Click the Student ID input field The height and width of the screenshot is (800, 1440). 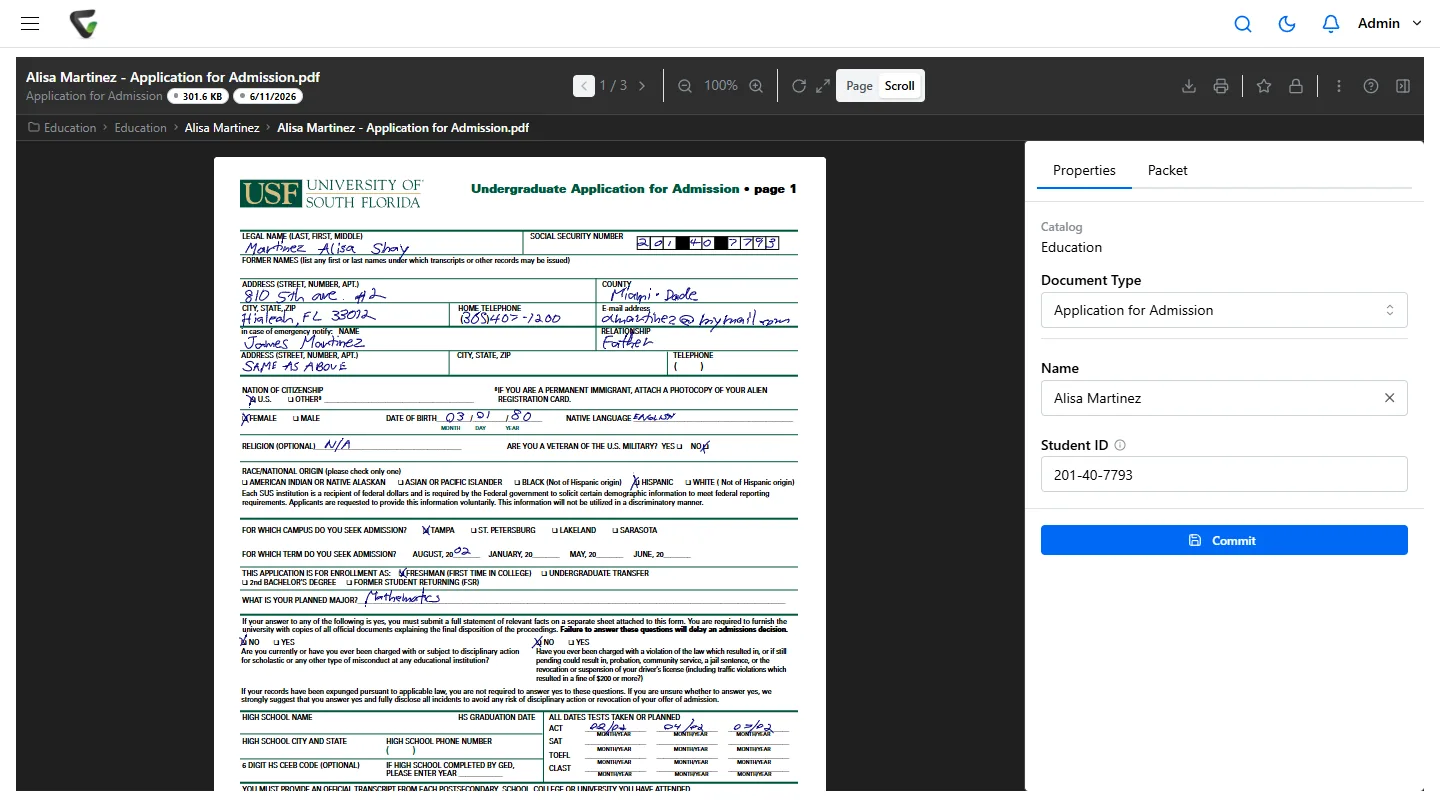click(x=1224, y=475)
